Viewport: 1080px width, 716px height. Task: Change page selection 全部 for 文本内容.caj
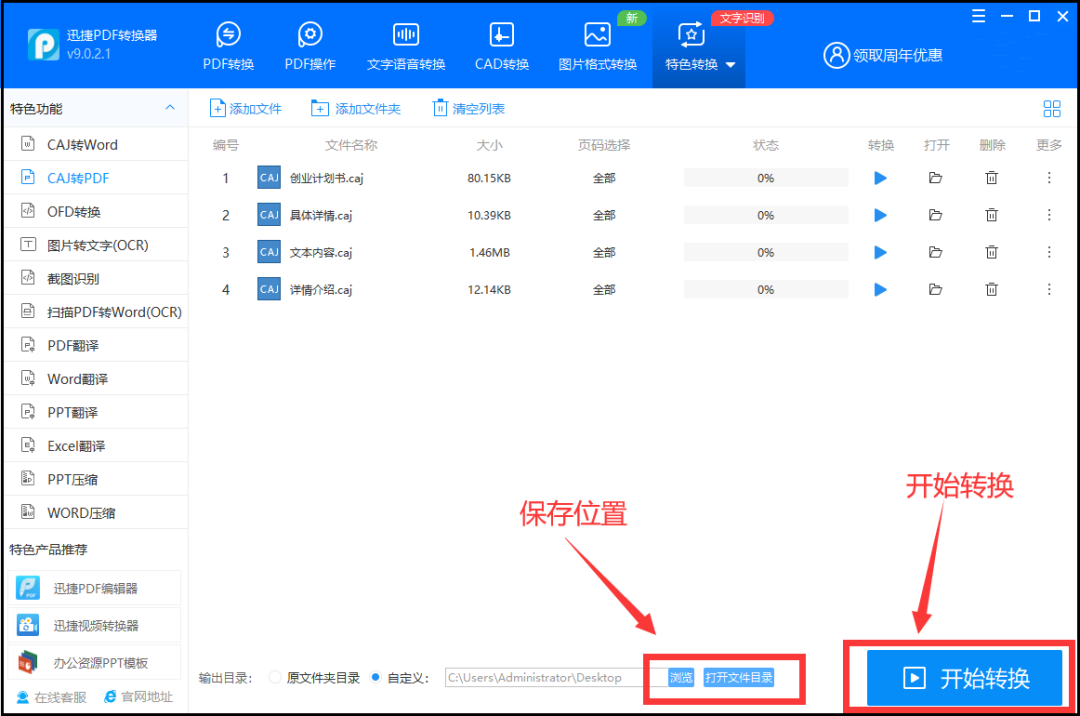point(604,252)
